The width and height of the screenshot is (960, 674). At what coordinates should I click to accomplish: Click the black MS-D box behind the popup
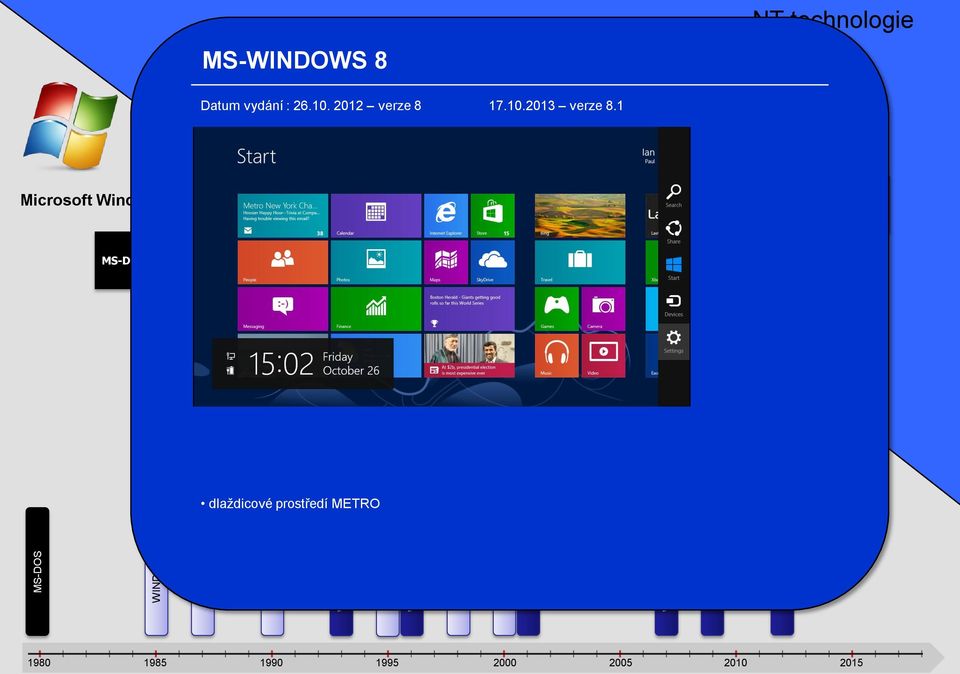[x=113, y=260]
